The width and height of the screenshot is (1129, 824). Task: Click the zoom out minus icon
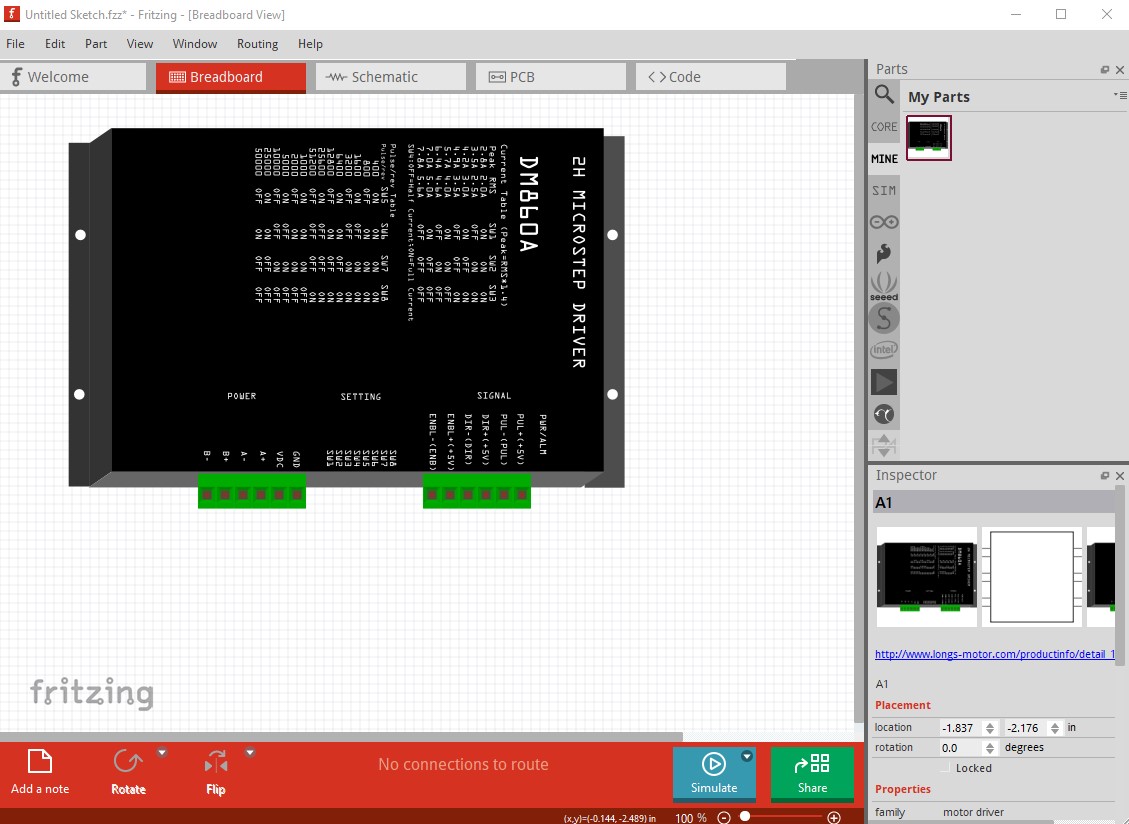click(x=724, y=818)
